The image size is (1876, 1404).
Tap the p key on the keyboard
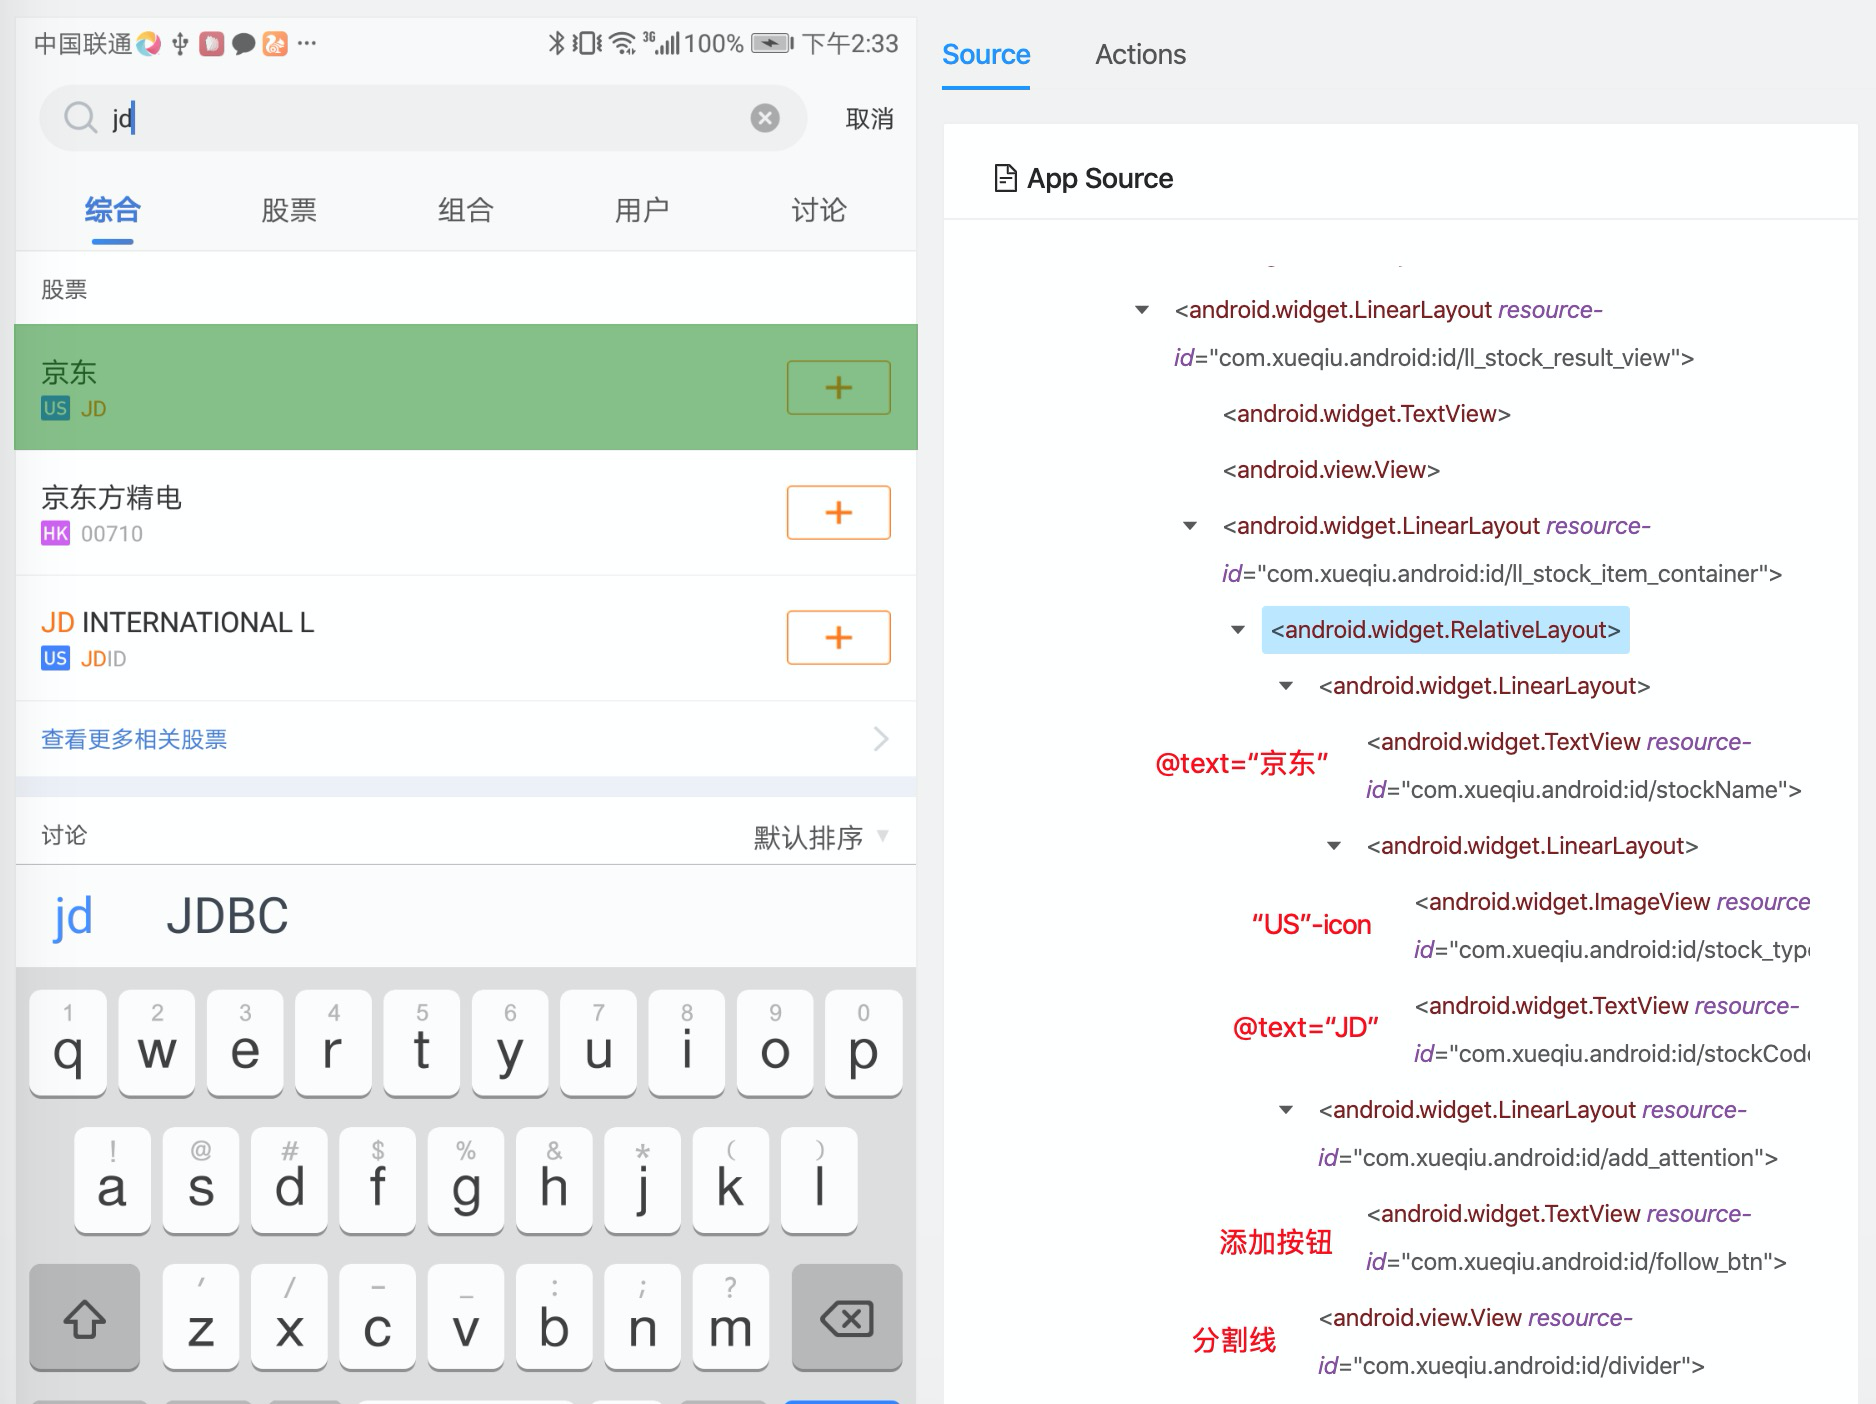tap(863, 1043)
